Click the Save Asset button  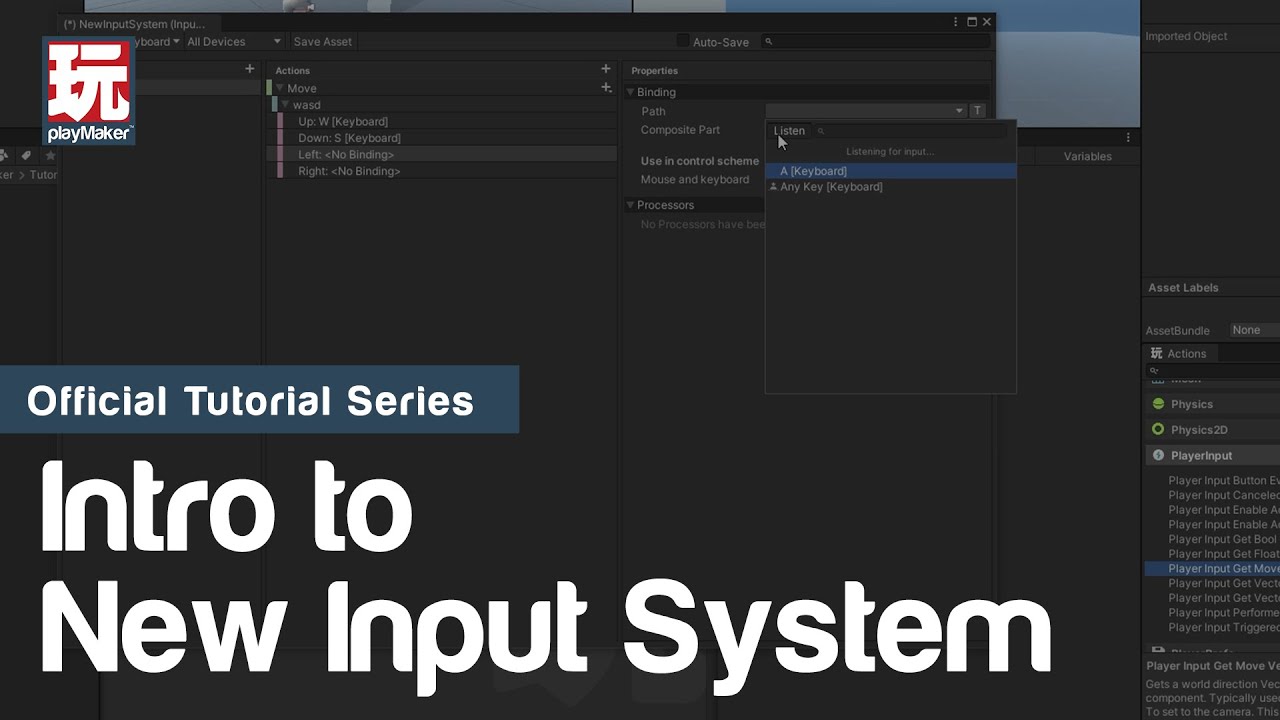click(323, 42)
